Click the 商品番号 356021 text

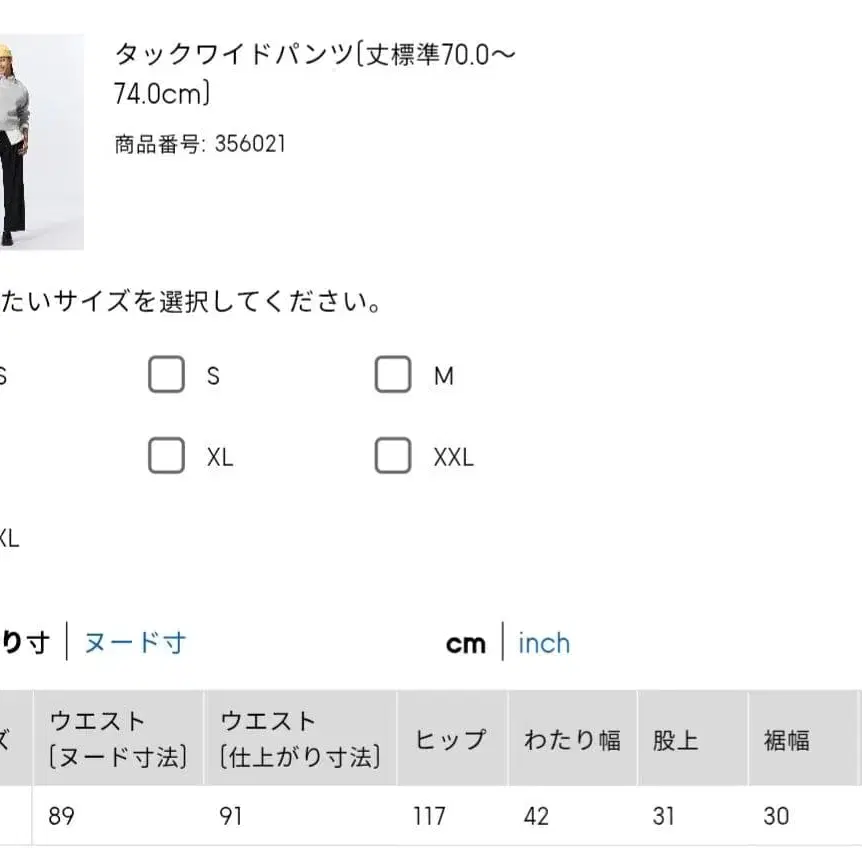point(196,143)
